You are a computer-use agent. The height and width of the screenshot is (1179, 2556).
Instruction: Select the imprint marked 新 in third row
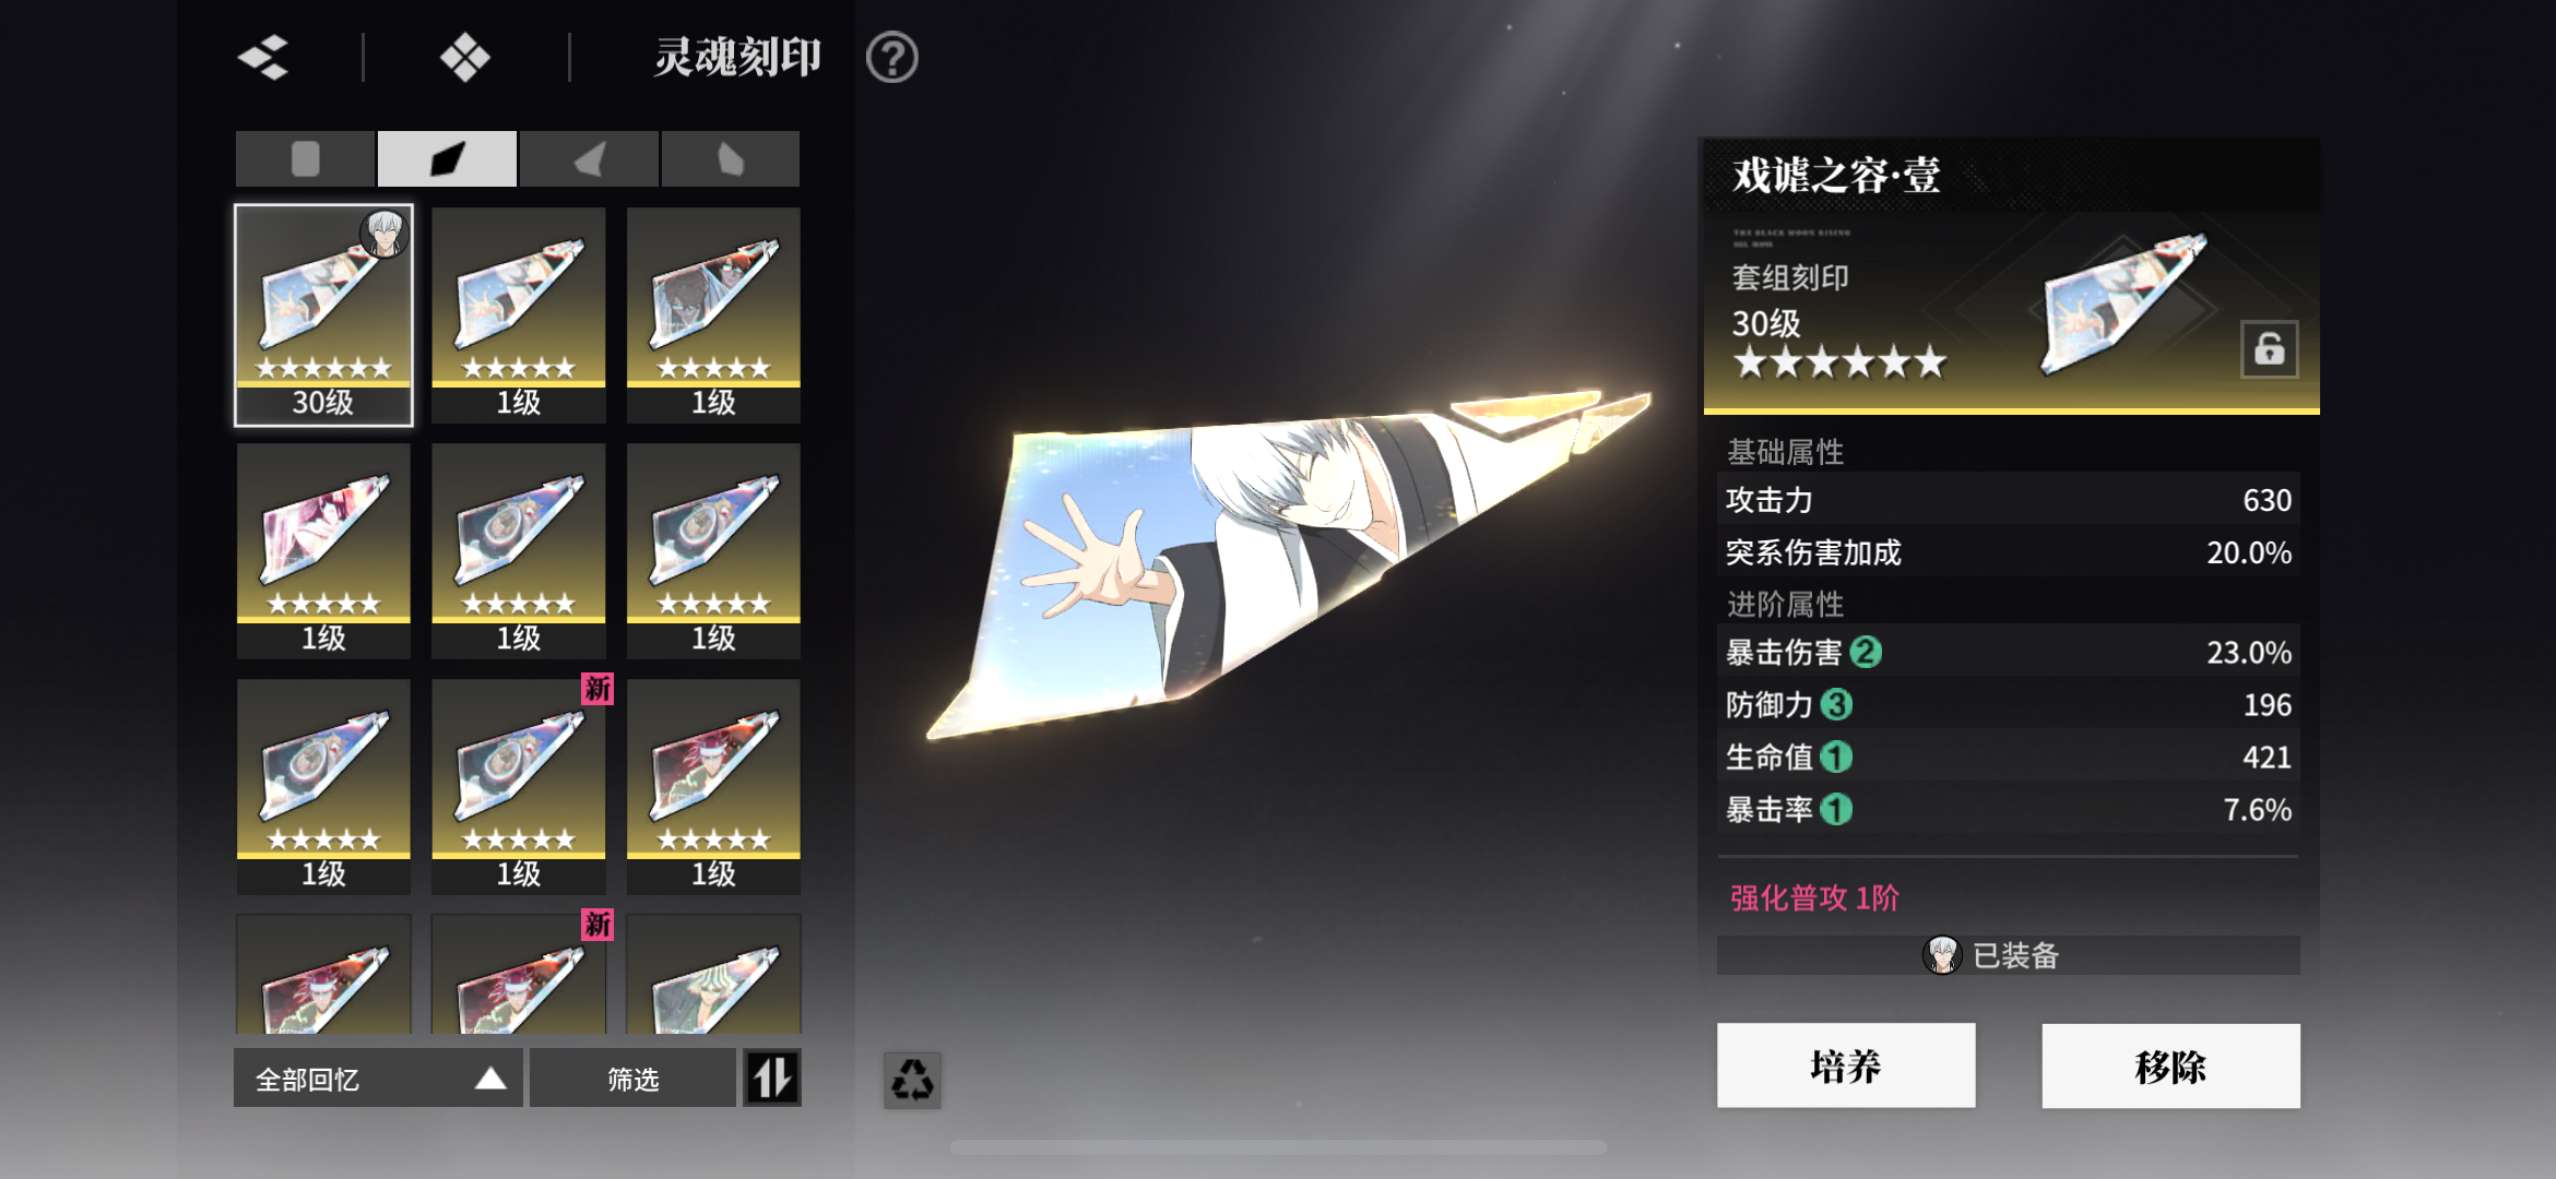519,786
